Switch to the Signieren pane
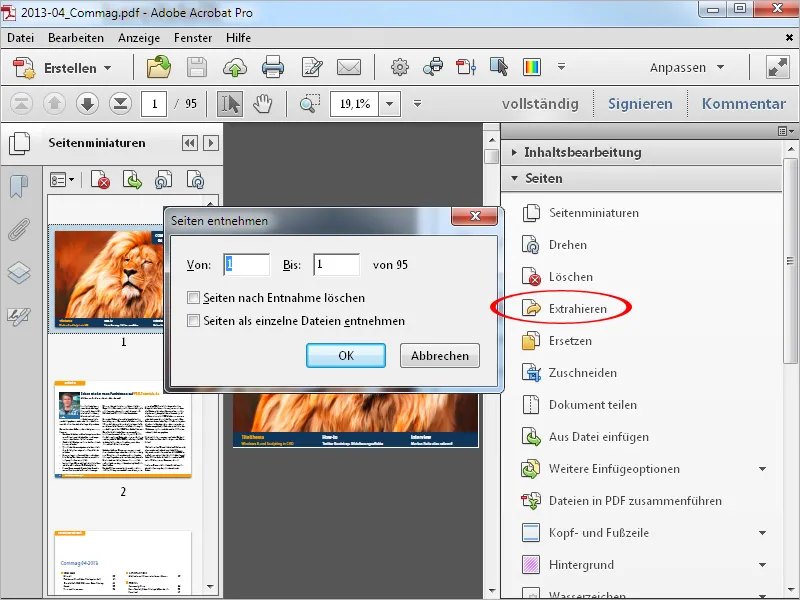 click(640, 104)
